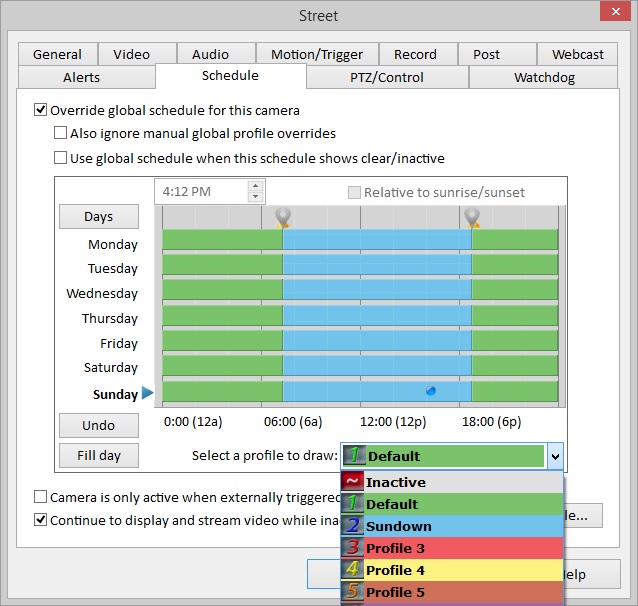
Task: Toggle Relative to sunrise/sunset checkbox
Action: click(x=354, y=192)
